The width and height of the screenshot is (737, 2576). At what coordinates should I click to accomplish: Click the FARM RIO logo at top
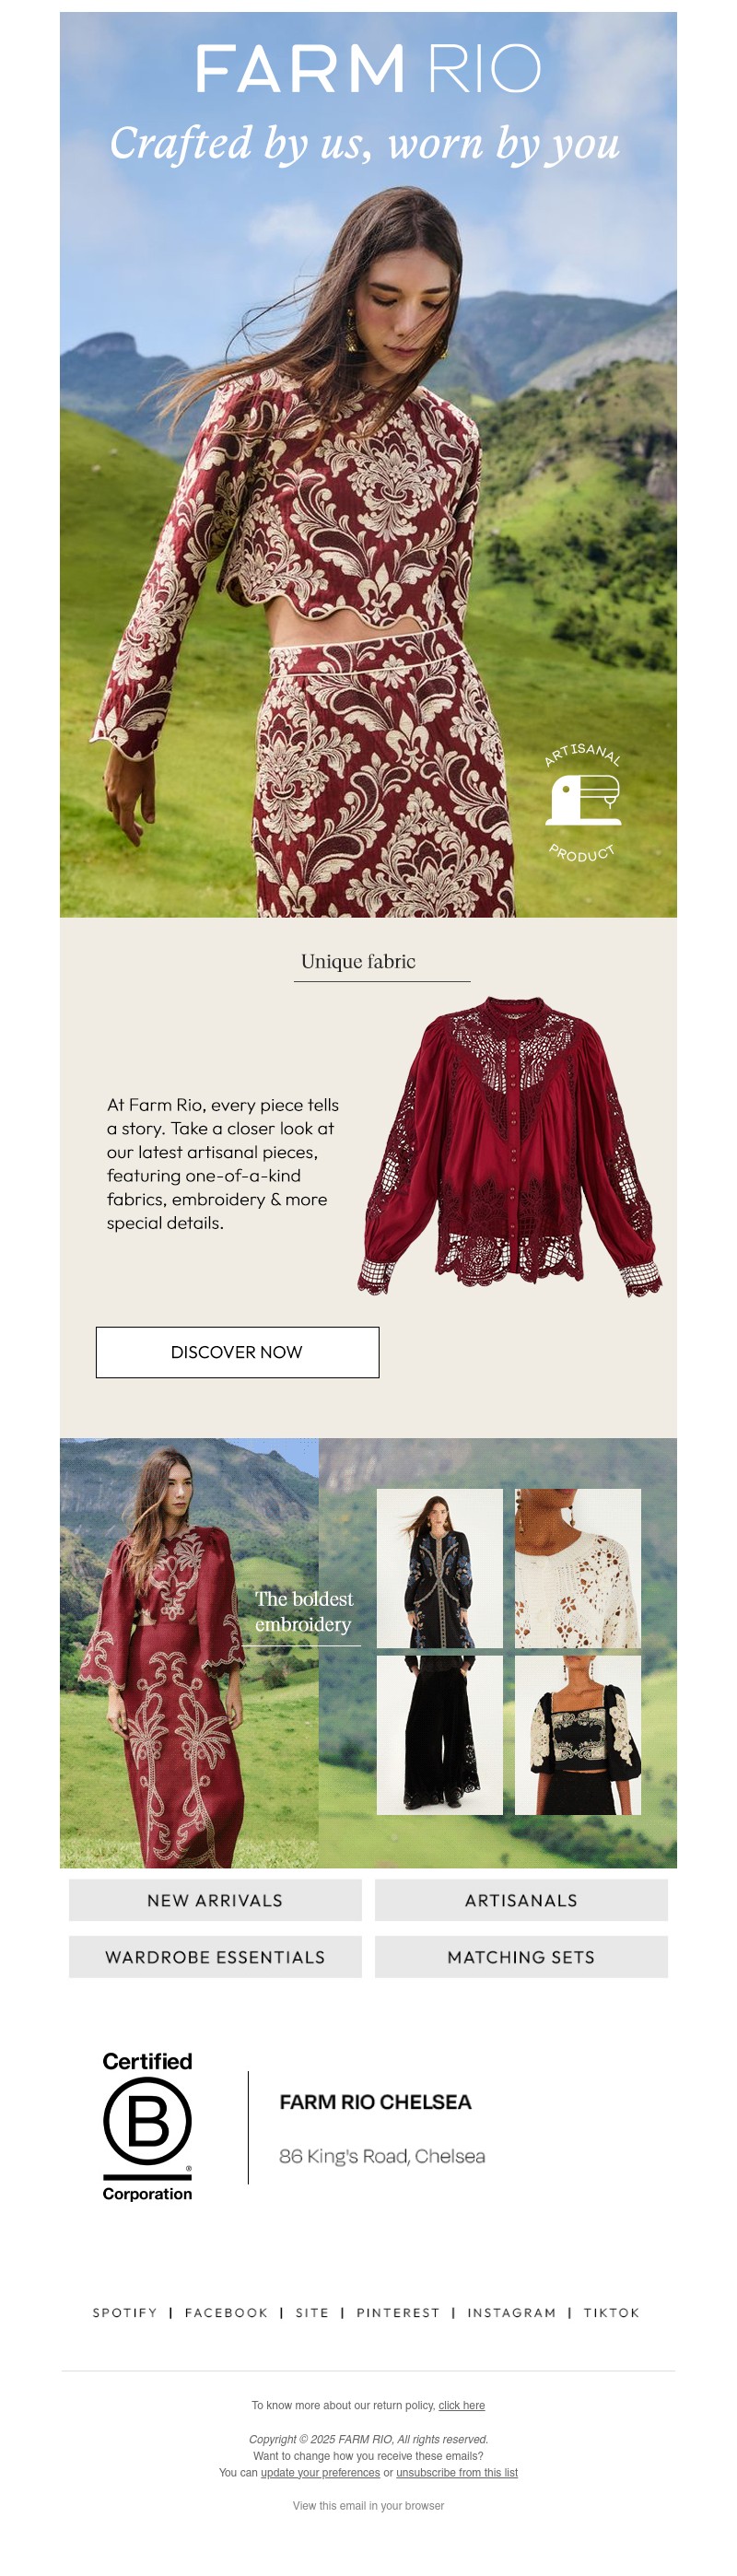click(x=368, y=68)
